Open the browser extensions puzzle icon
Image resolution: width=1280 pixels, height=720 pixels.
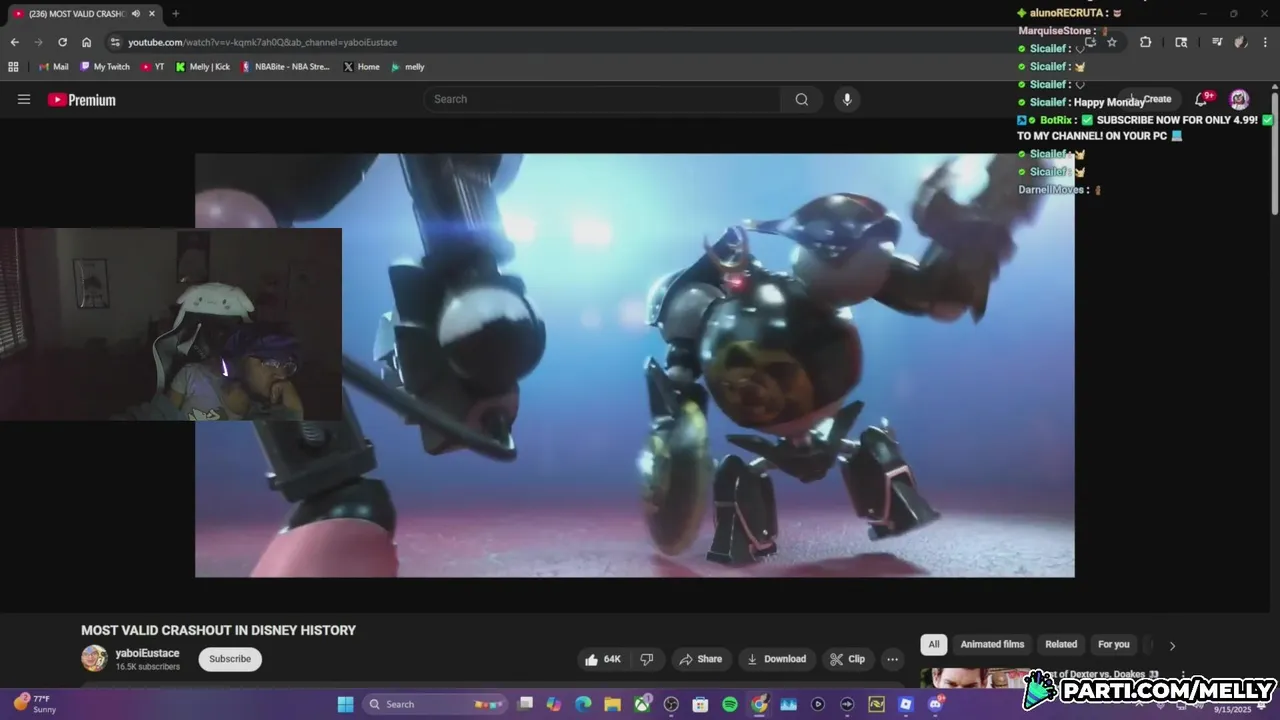pos(1145,42)
